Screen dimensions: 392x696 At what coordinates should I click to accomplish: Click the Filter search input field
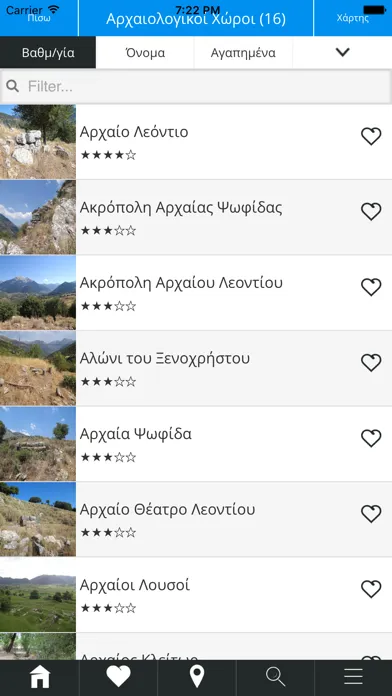coord(196,87)
